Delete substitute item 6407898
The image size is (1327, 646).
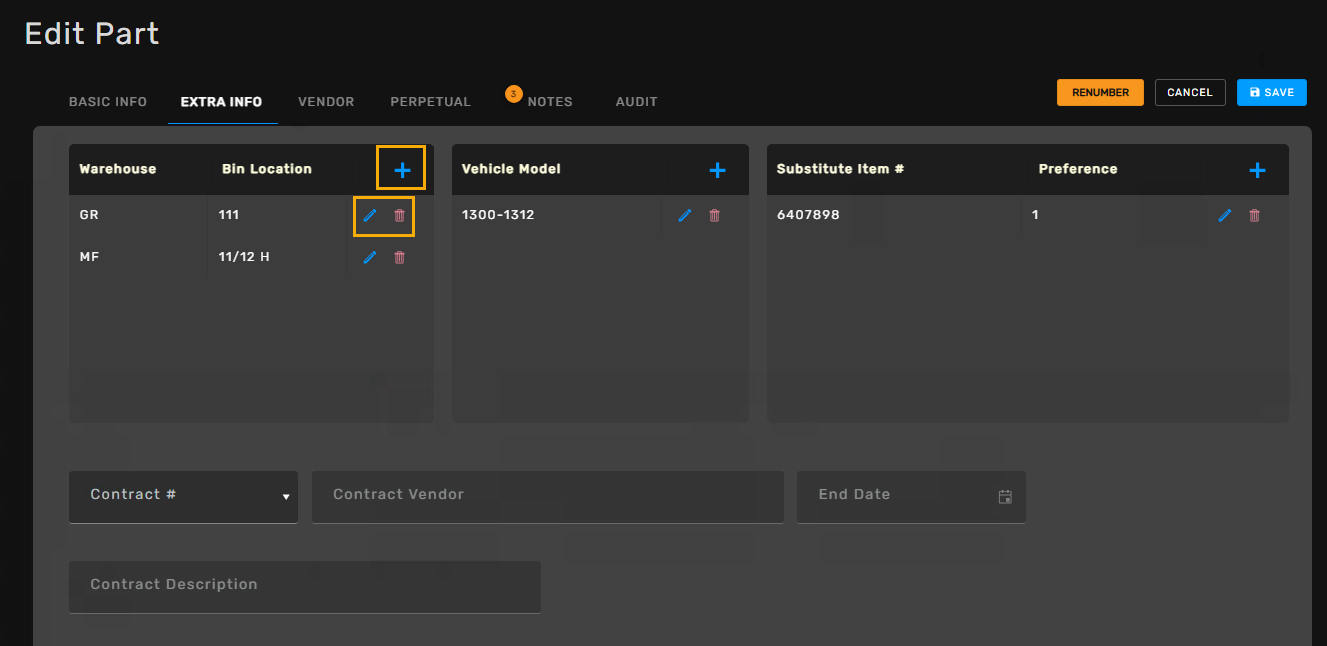pos(1254,216)
